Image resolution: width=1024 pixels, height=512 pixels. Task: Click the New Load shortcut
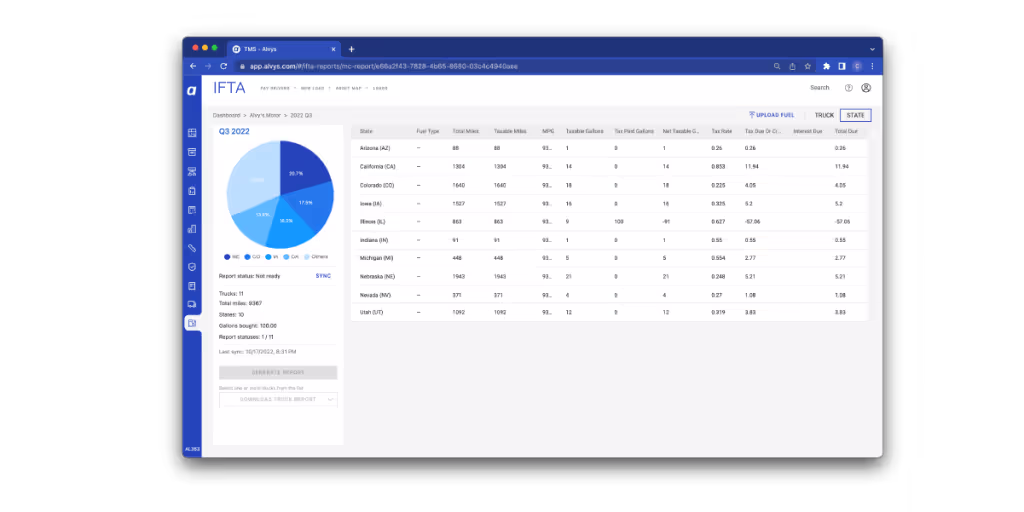(312, 88)
